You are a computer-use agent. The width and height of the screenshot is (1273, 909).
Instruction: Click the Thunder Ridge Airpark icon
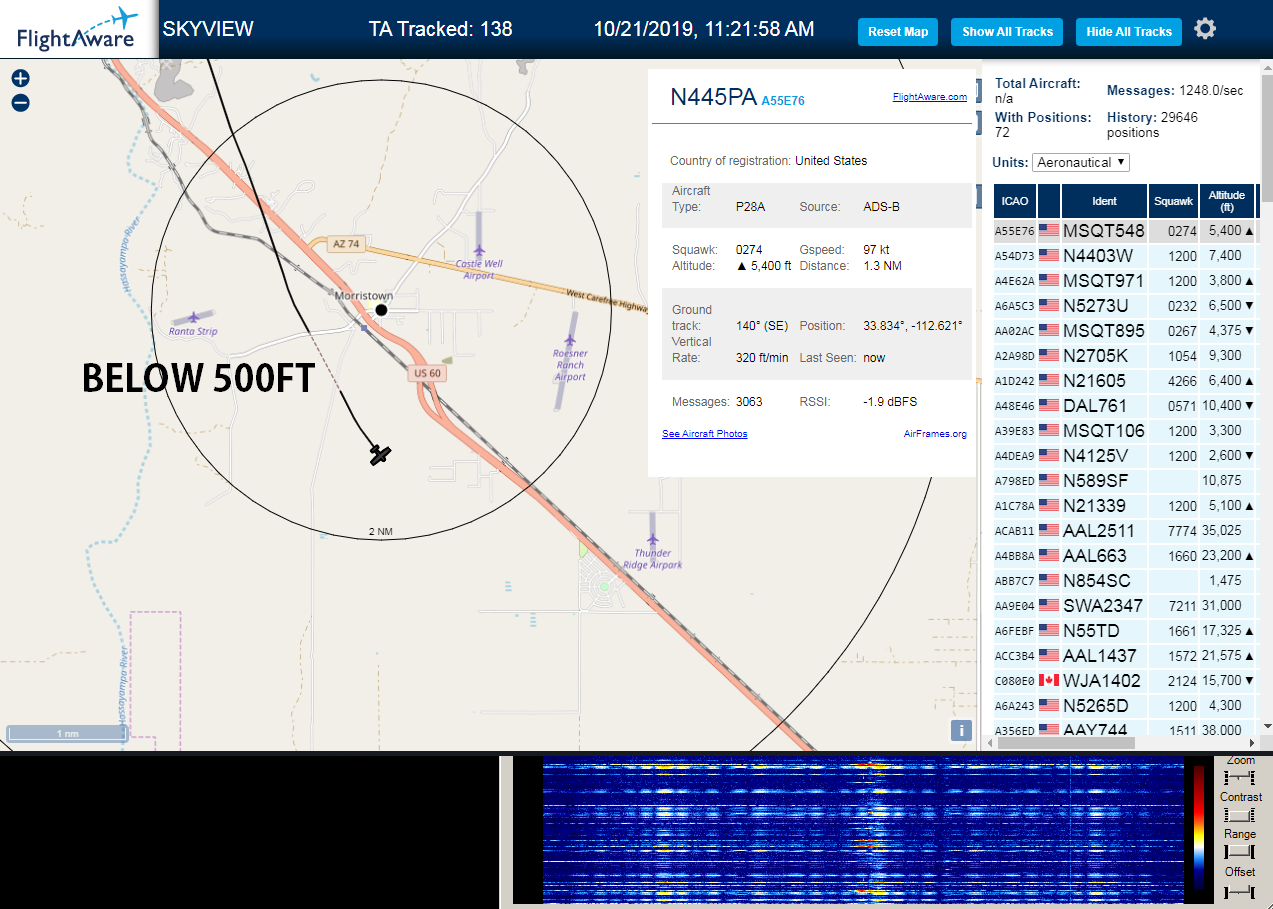point(653,540)
